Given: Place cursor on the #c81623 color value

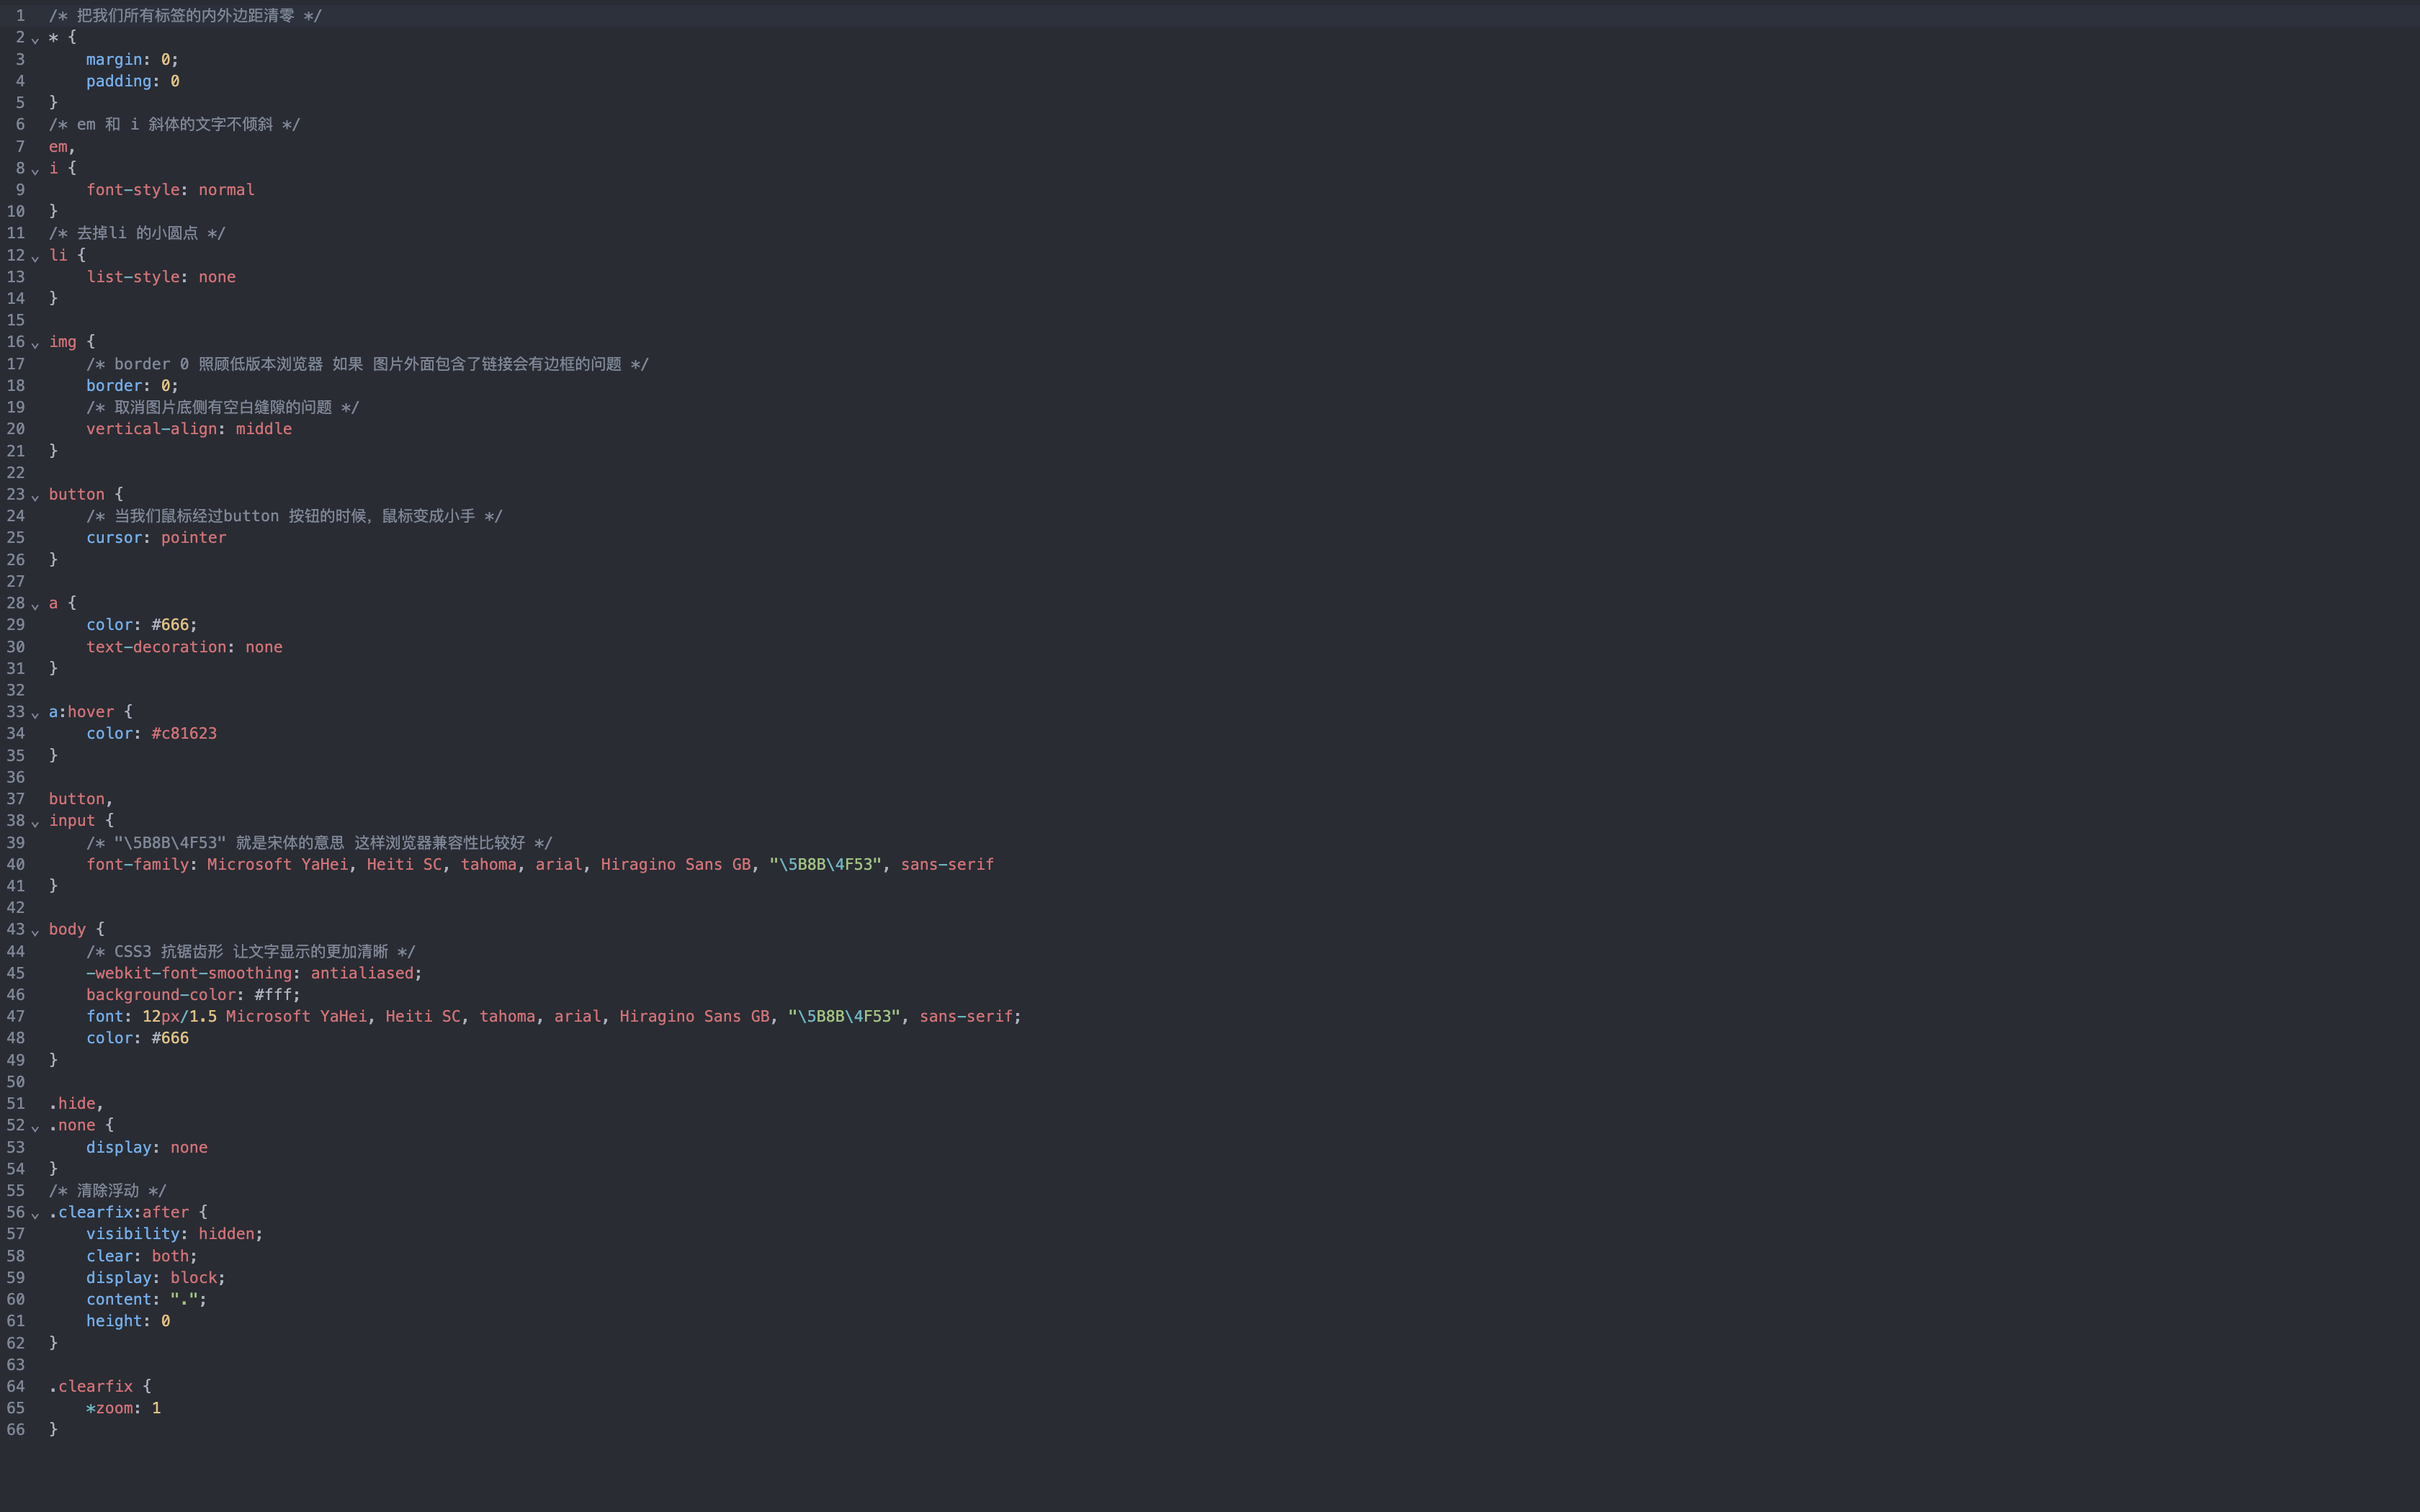Looking at the screenshot, I should [x=184, y=734].
